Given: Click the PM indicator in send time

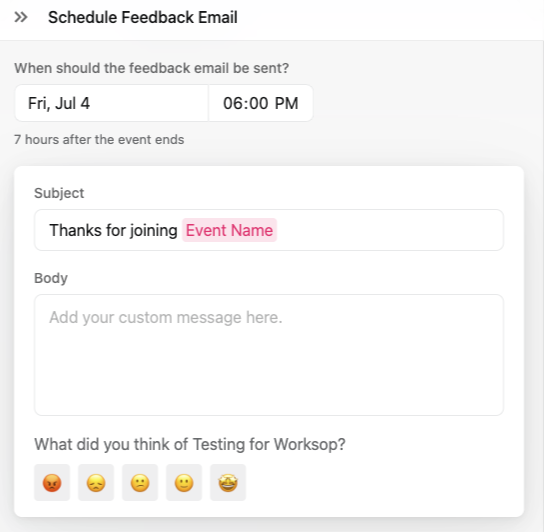Looking at the screenshot, I should 287,103.
